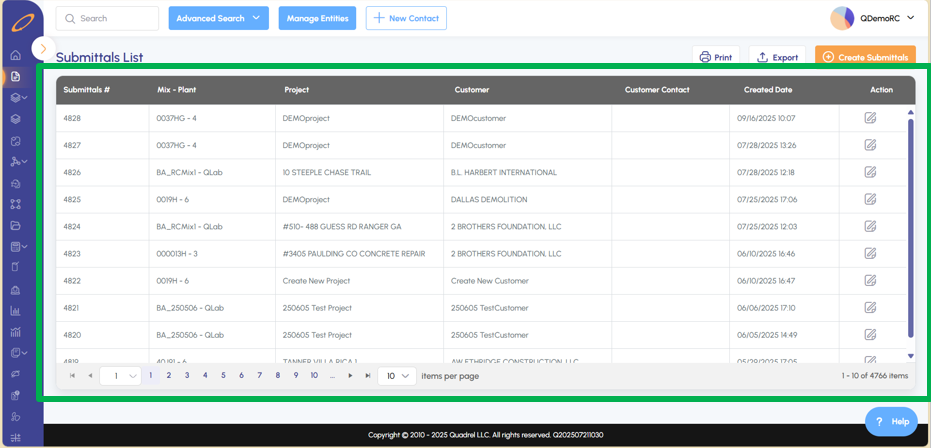
Task: Expand the sidebar with the orange chevron
Action: 43,48
